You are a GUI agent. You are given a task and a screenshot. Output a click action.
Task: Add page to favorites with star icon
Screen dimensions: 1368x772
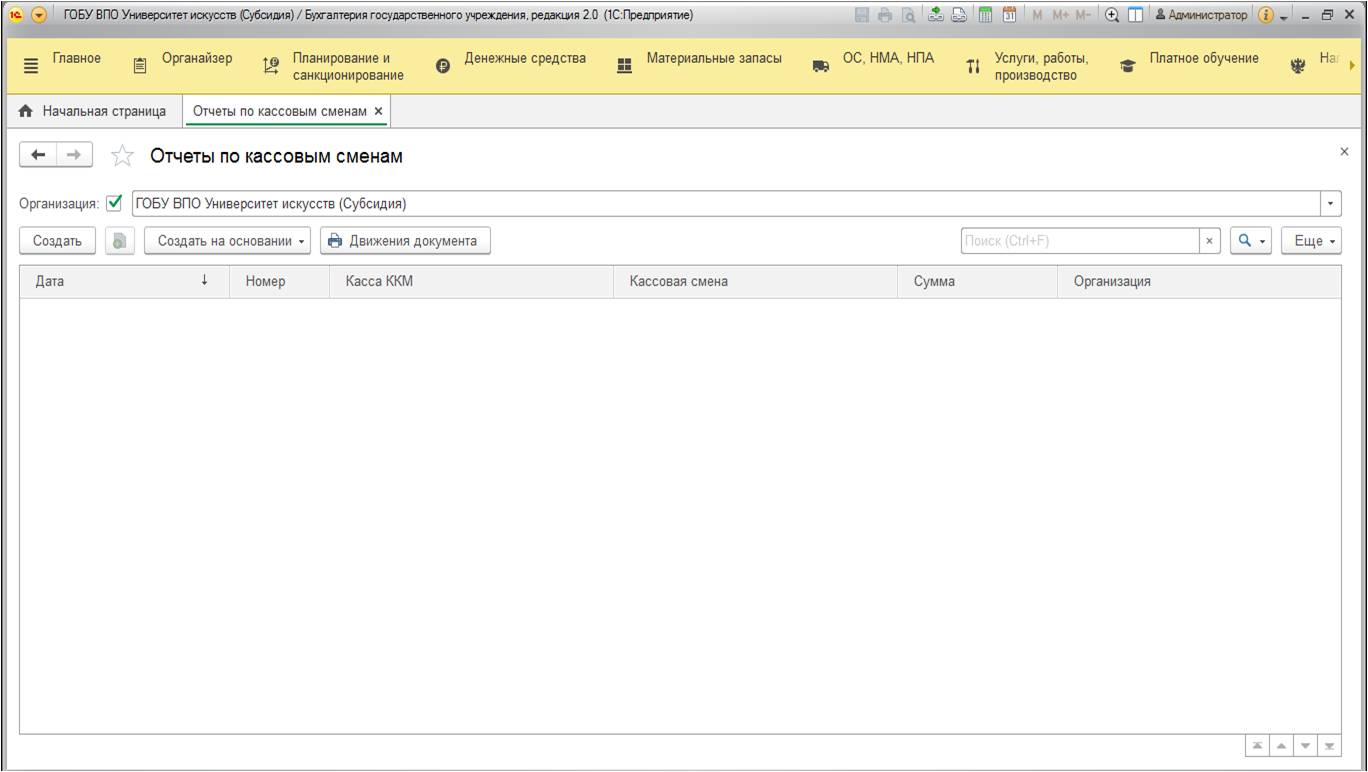(121, 156)
